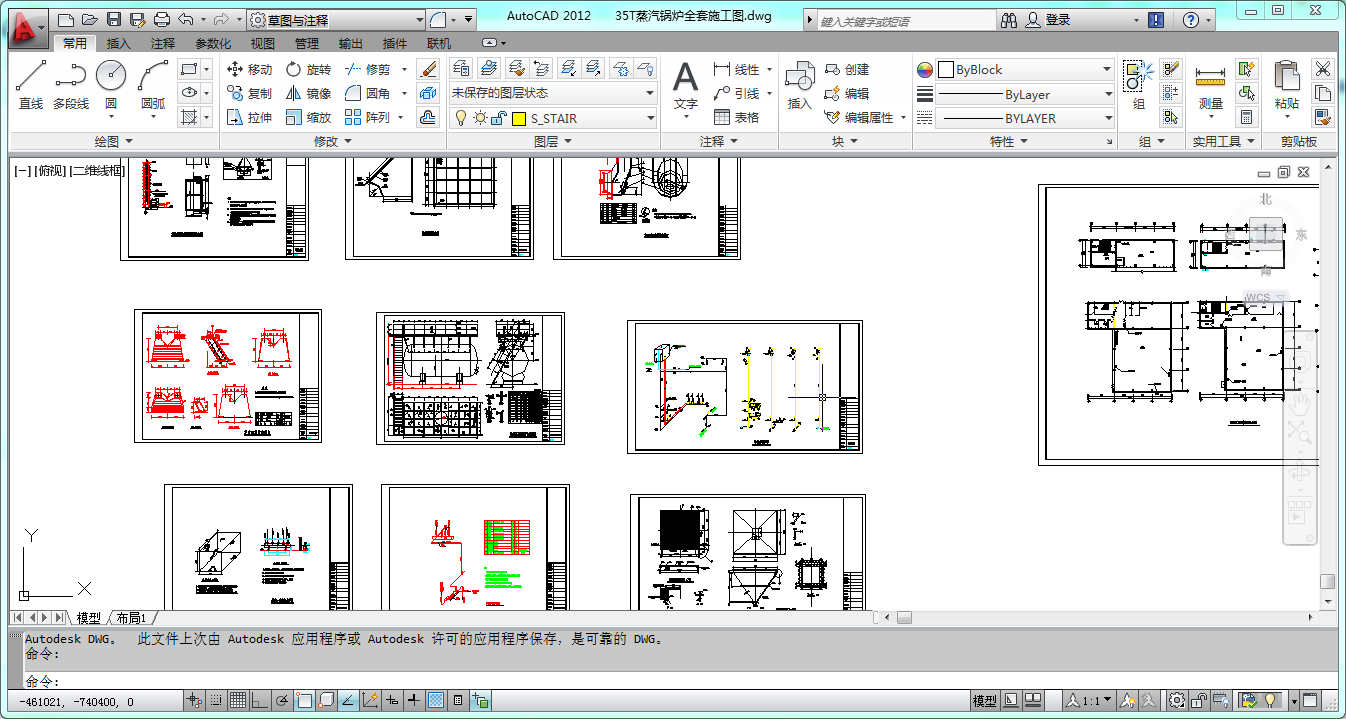Click the 组 (Group) tool
This screenshot has width=1346, height=719.
[1138, 85]
